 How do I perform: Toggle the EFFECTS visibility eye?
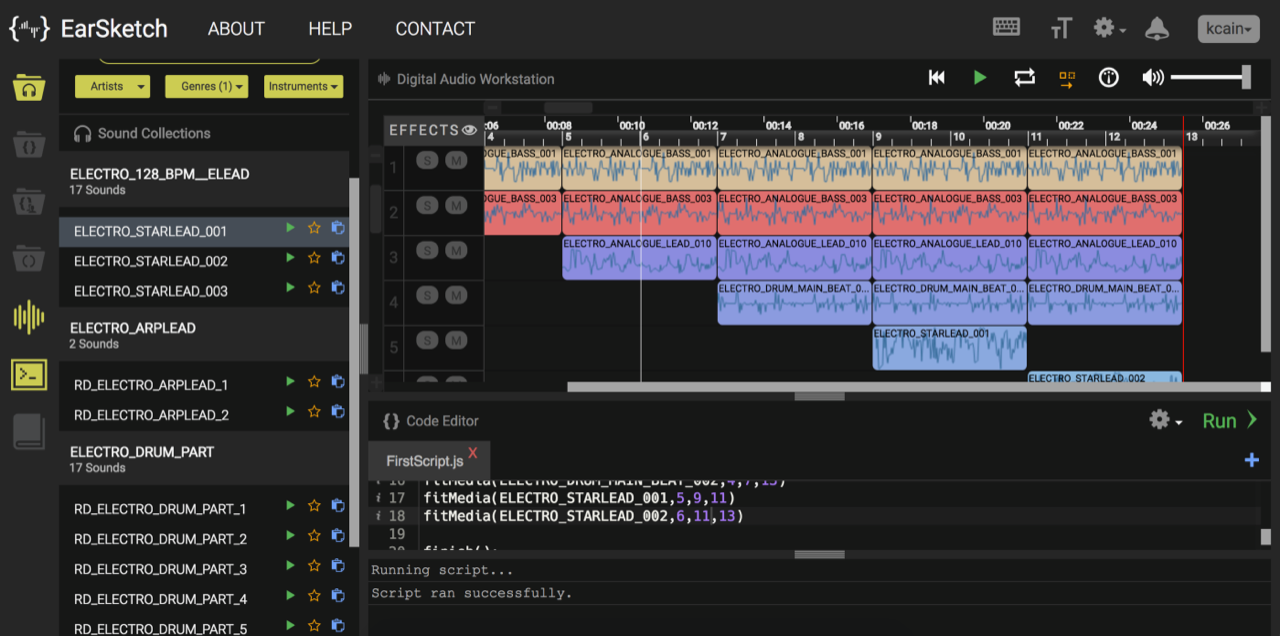tap(469, 130)
